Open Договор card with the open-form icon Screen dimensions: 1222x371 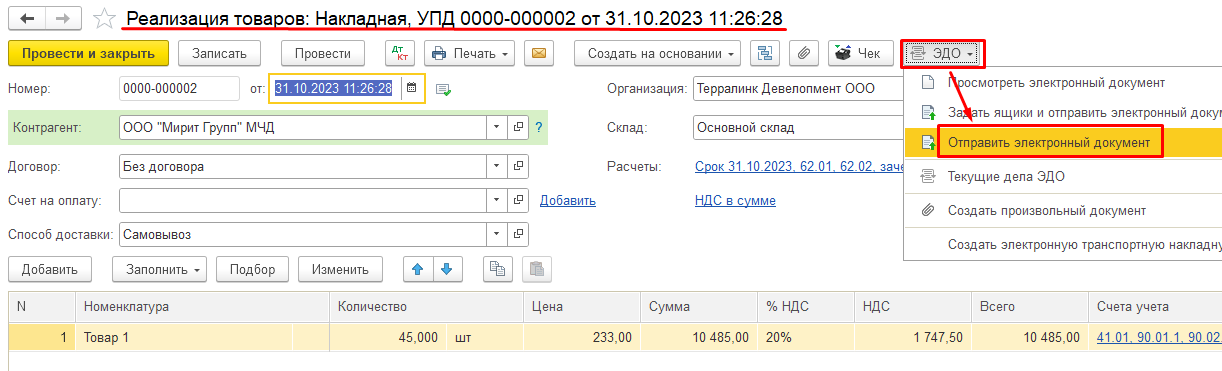click(519, 166)
